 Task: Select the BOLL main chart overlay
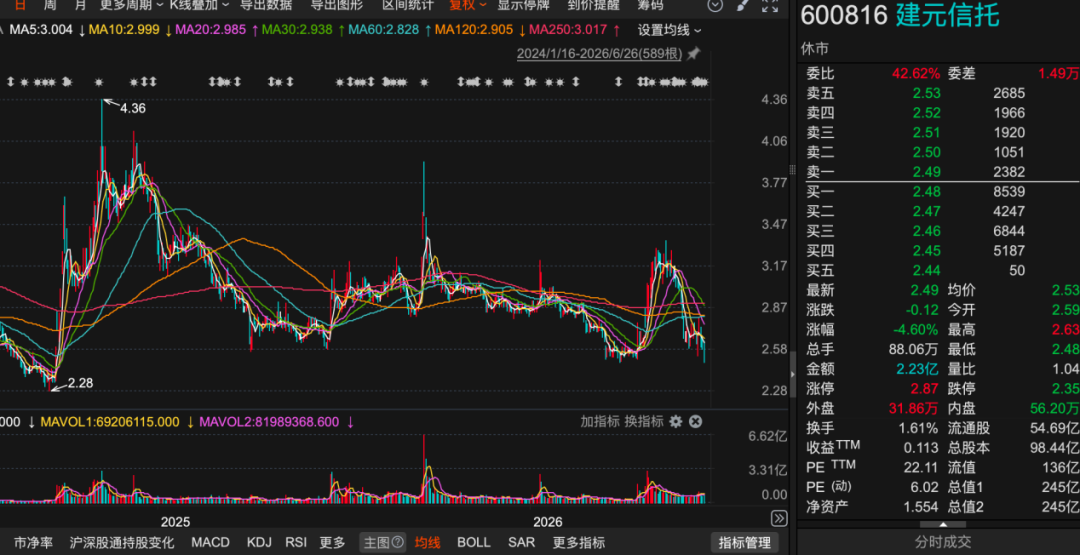click(474, 543)
